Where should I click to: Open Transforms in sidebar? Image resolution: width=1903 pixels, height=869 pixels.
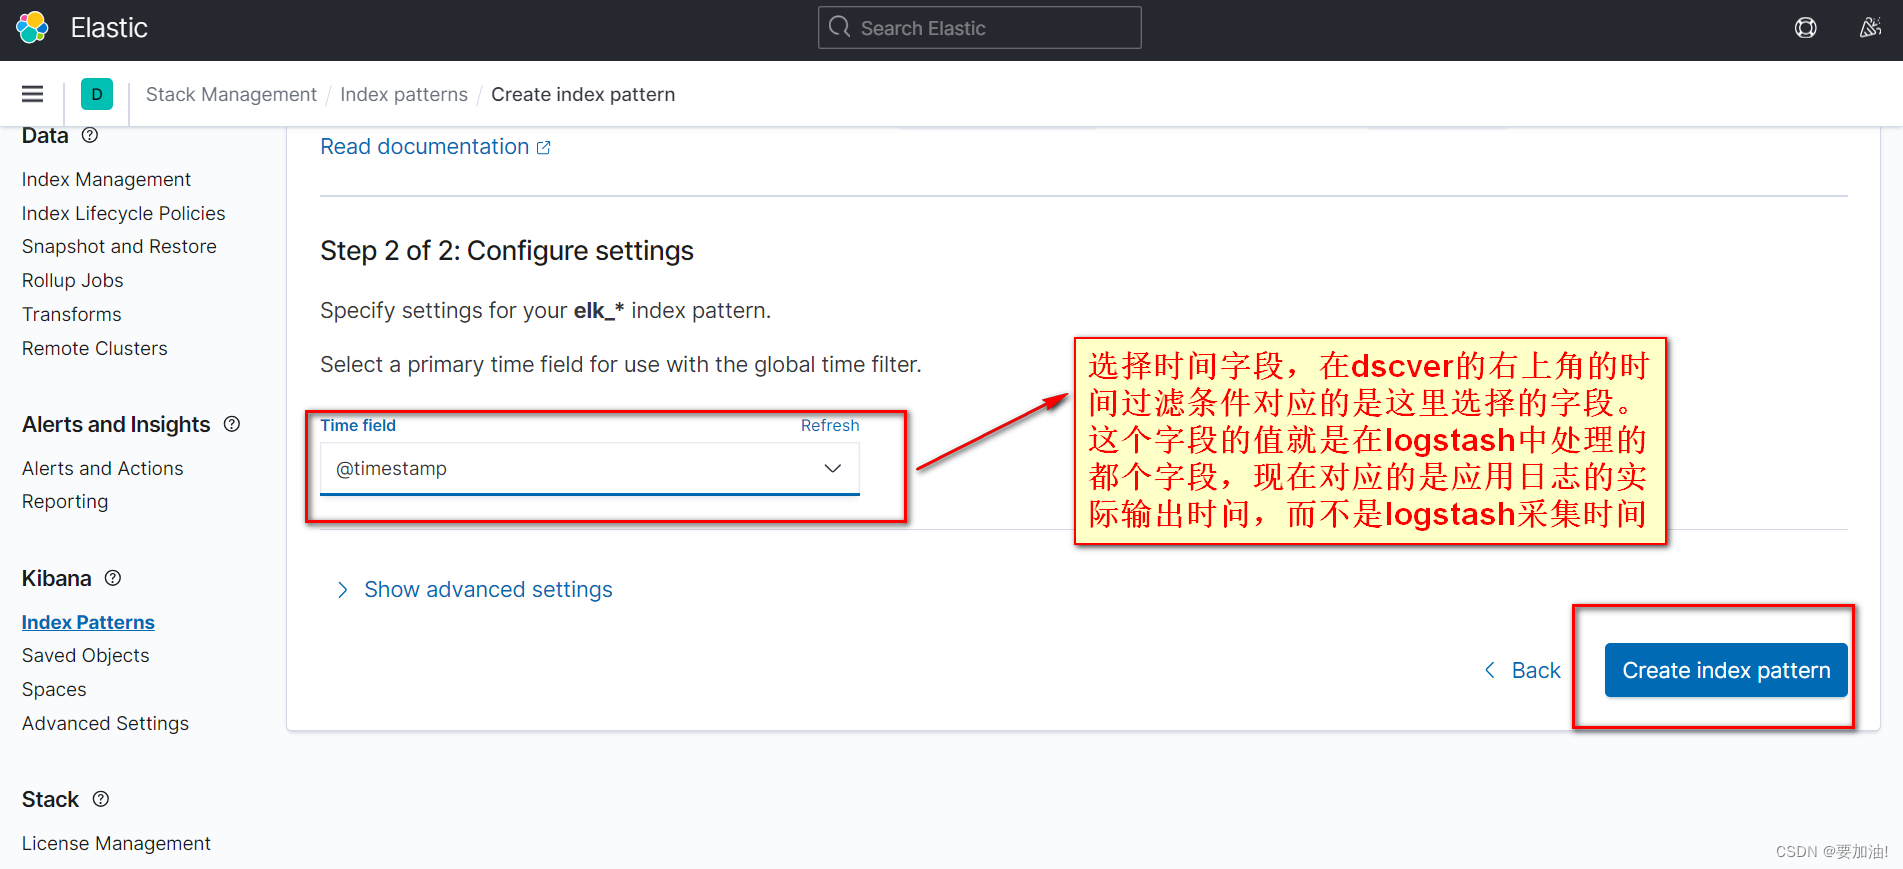72,314
